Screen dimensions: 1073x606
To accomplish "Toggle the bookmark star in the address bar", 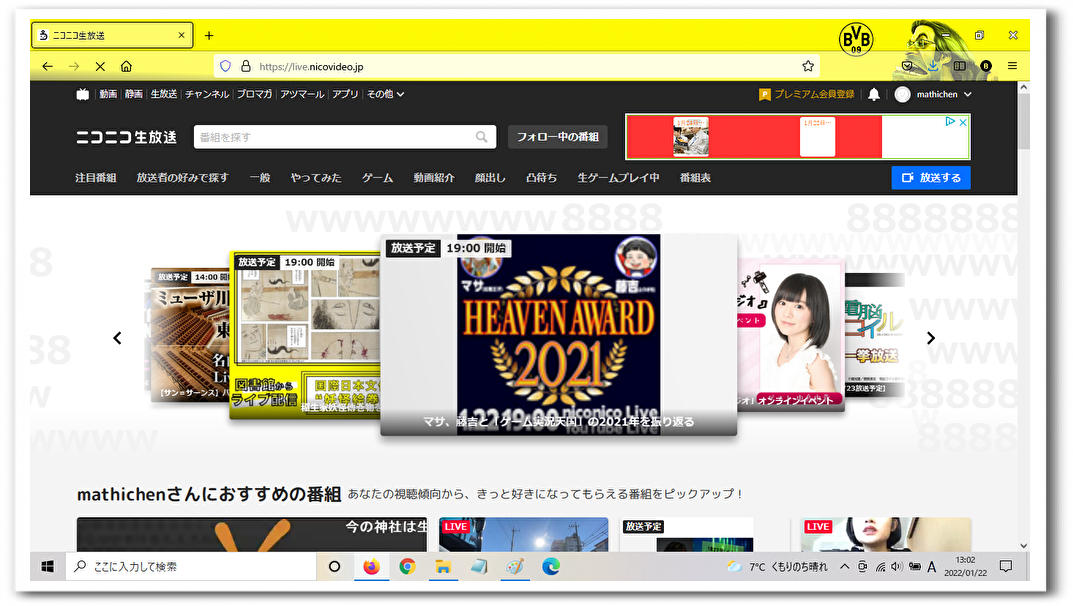I will pyautogui.click(x=807, y=65).
